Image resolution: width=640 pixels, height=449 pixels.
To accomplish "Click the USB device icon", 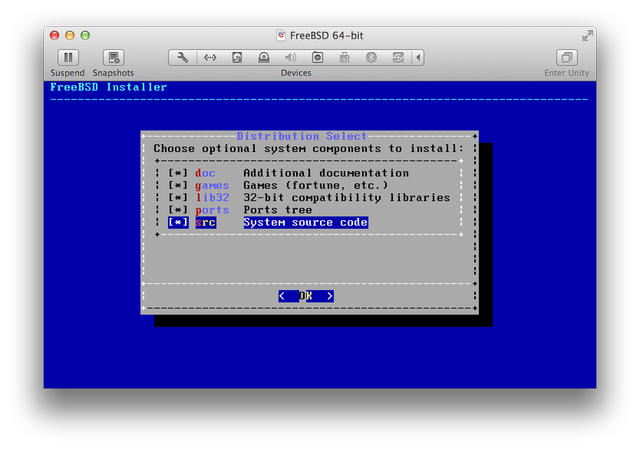I will 344,58.
